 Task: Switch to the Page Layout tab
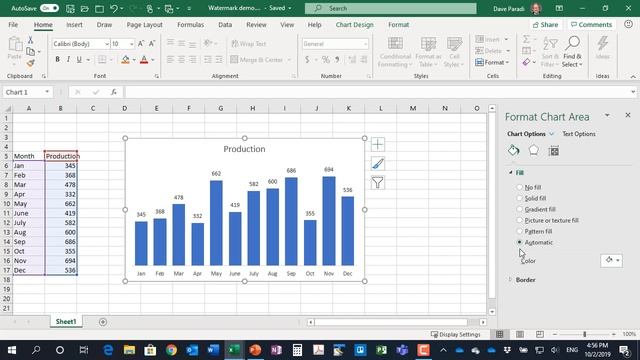pos(144,24)
